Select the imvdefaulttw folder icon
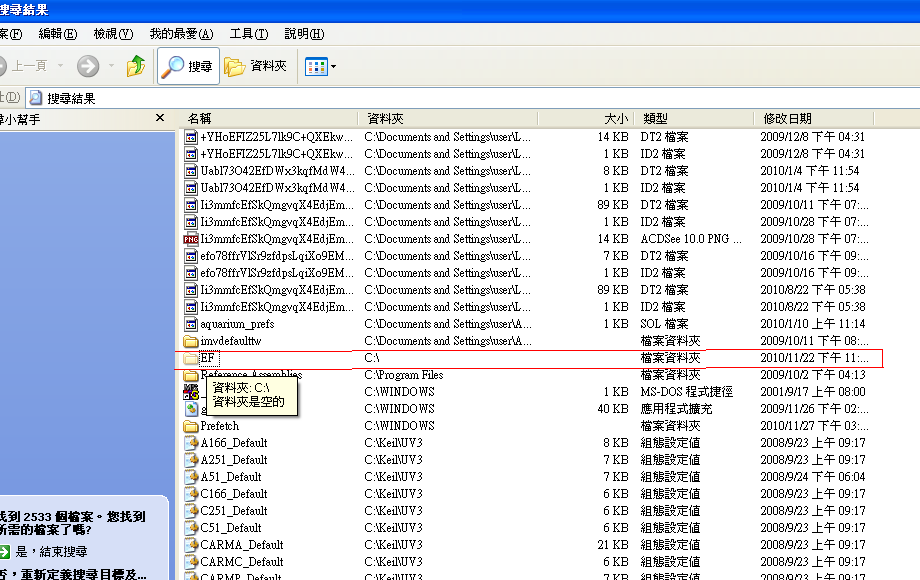This screenshot has height=580, width=920. click(190, 341)
